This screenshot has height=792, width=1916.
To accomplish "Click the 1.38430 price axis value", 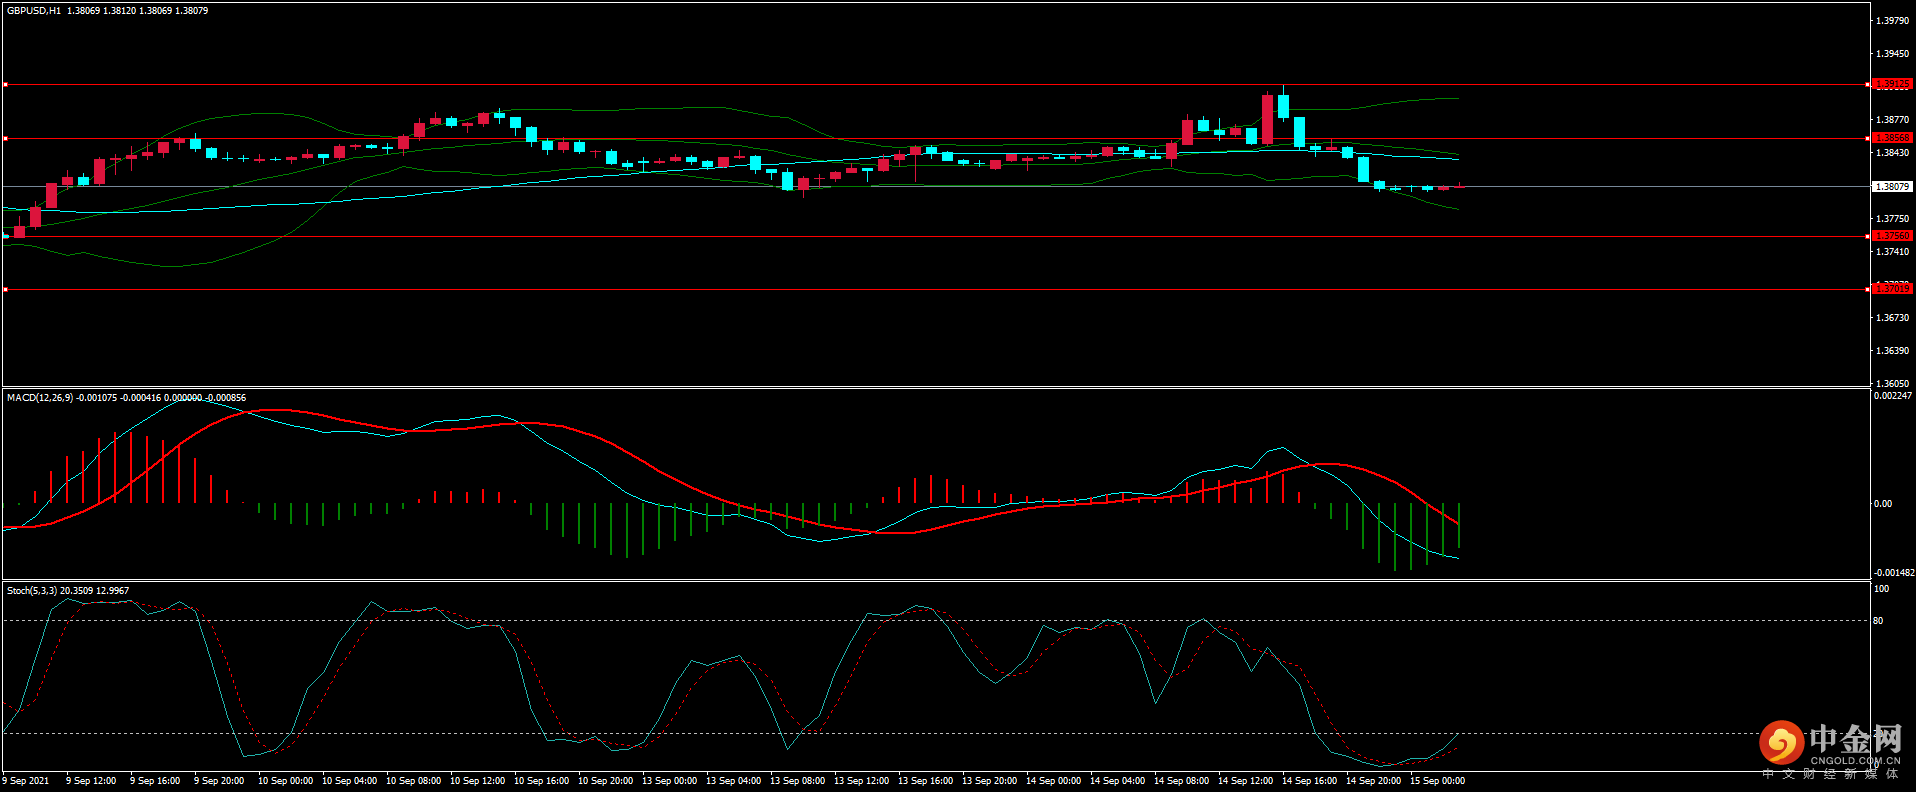I will tap(1892, 153).
